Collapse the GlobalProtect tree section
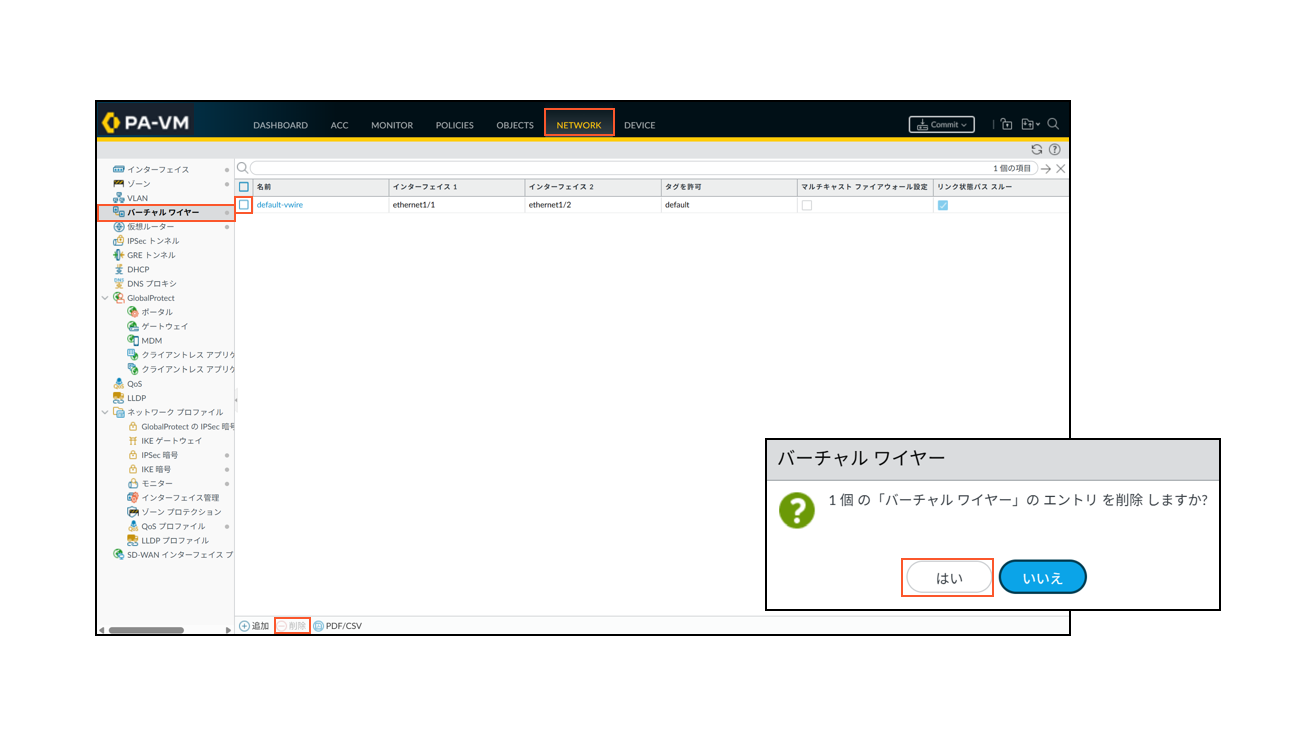The height and width of the screenshot is (737, 1314). tap(105, 297)
